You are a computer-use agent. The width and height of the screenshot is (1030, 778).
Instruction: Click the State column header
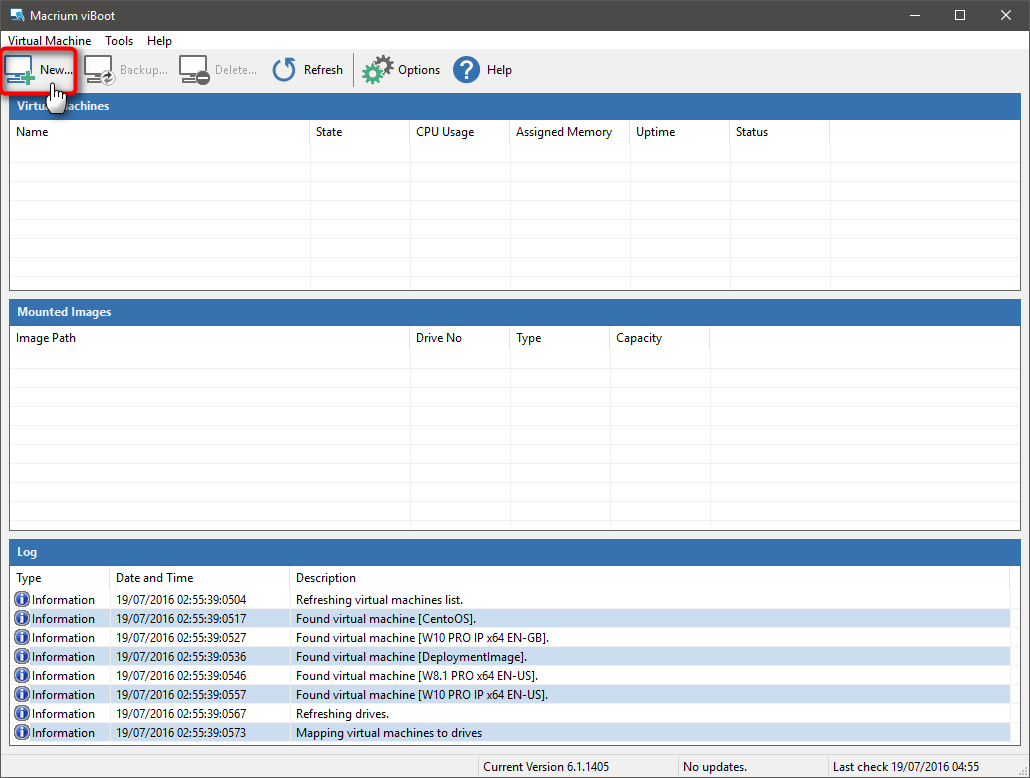pyautogui.click(x=360, y=132)
